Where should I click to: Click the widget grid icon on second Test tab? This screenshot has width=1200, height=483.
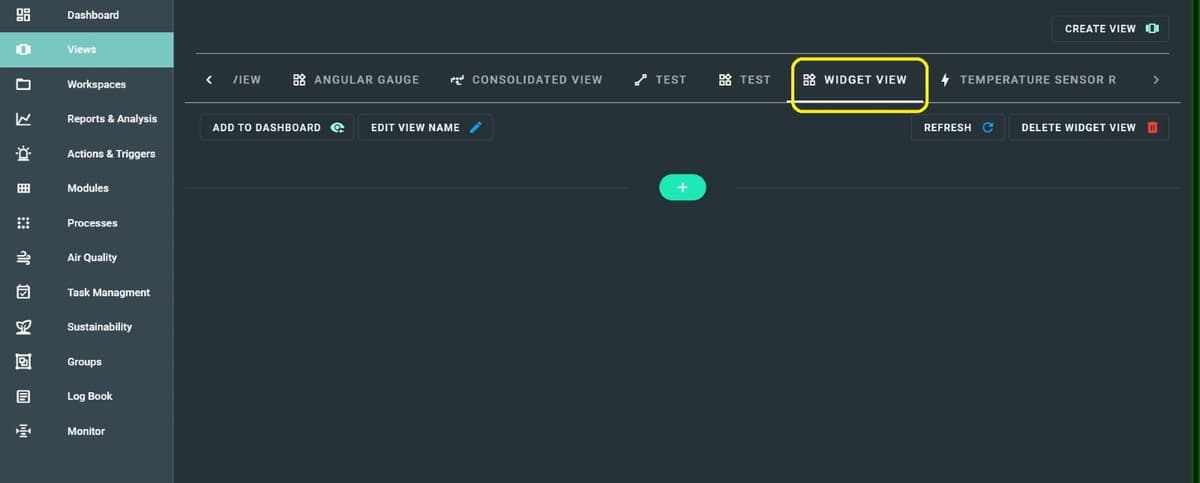(725, 80)
